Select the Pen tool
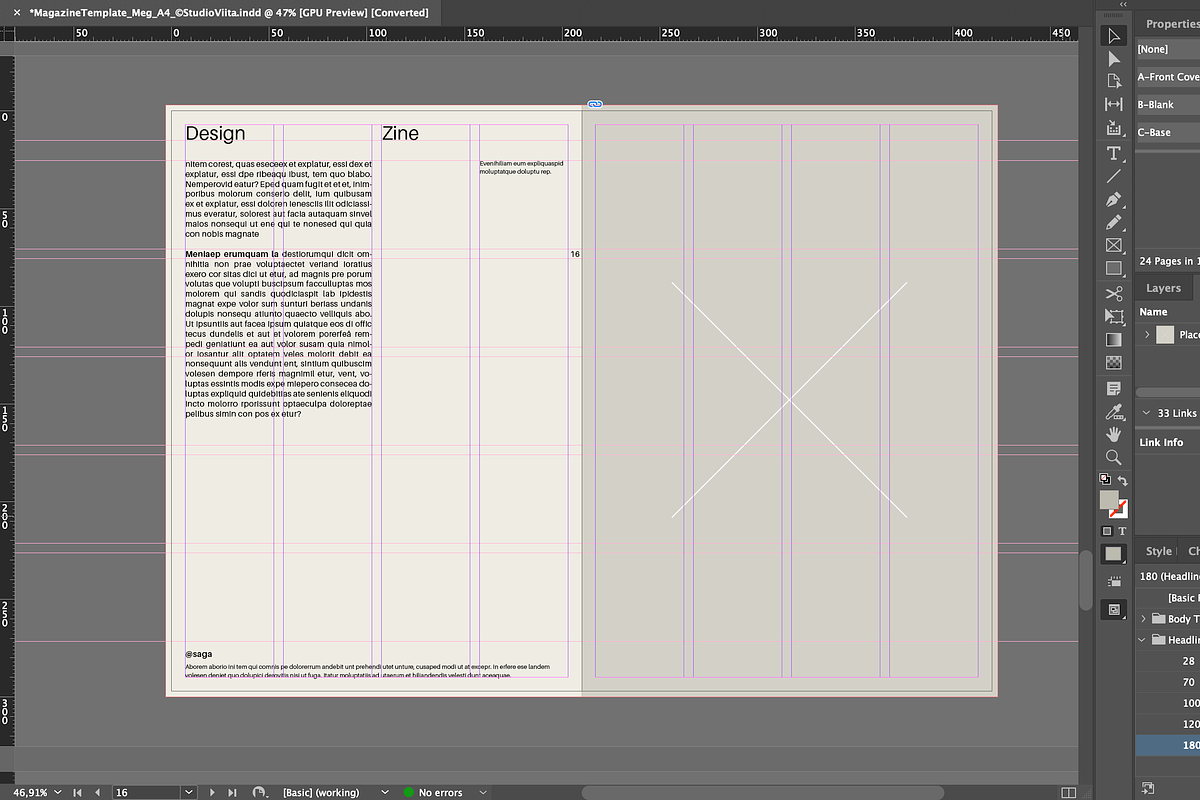1200x800 pixels. [x=1113, y=199]
